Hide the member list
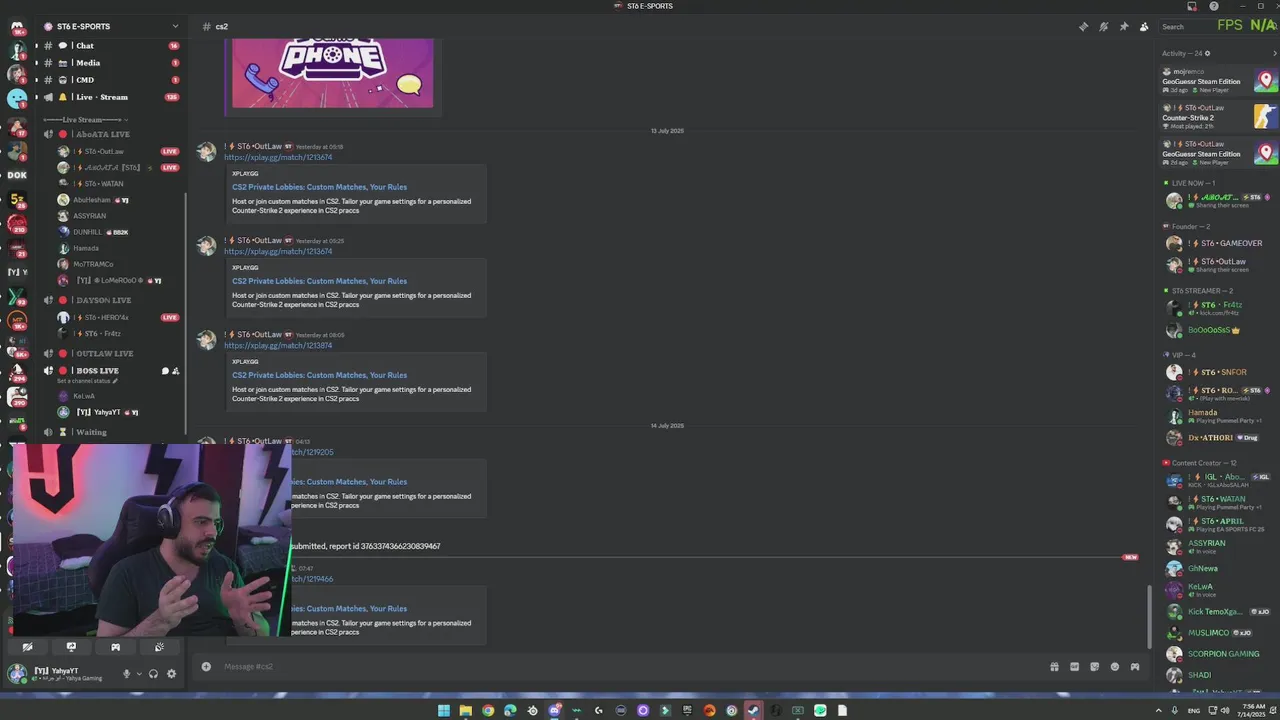 click(1144, 27)
